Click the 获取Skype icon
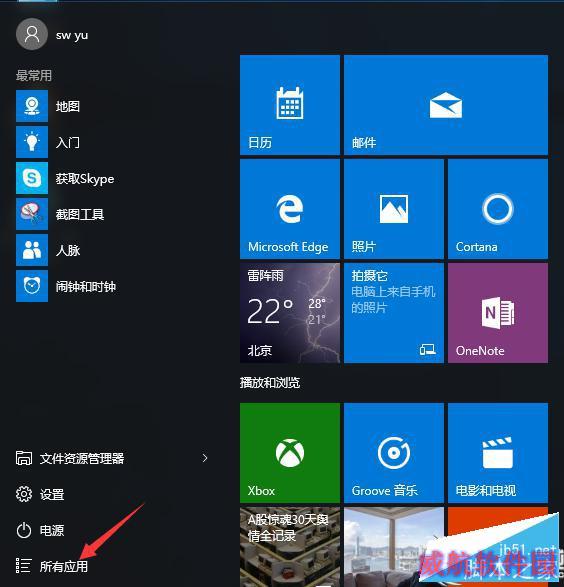 coord(32,178)
